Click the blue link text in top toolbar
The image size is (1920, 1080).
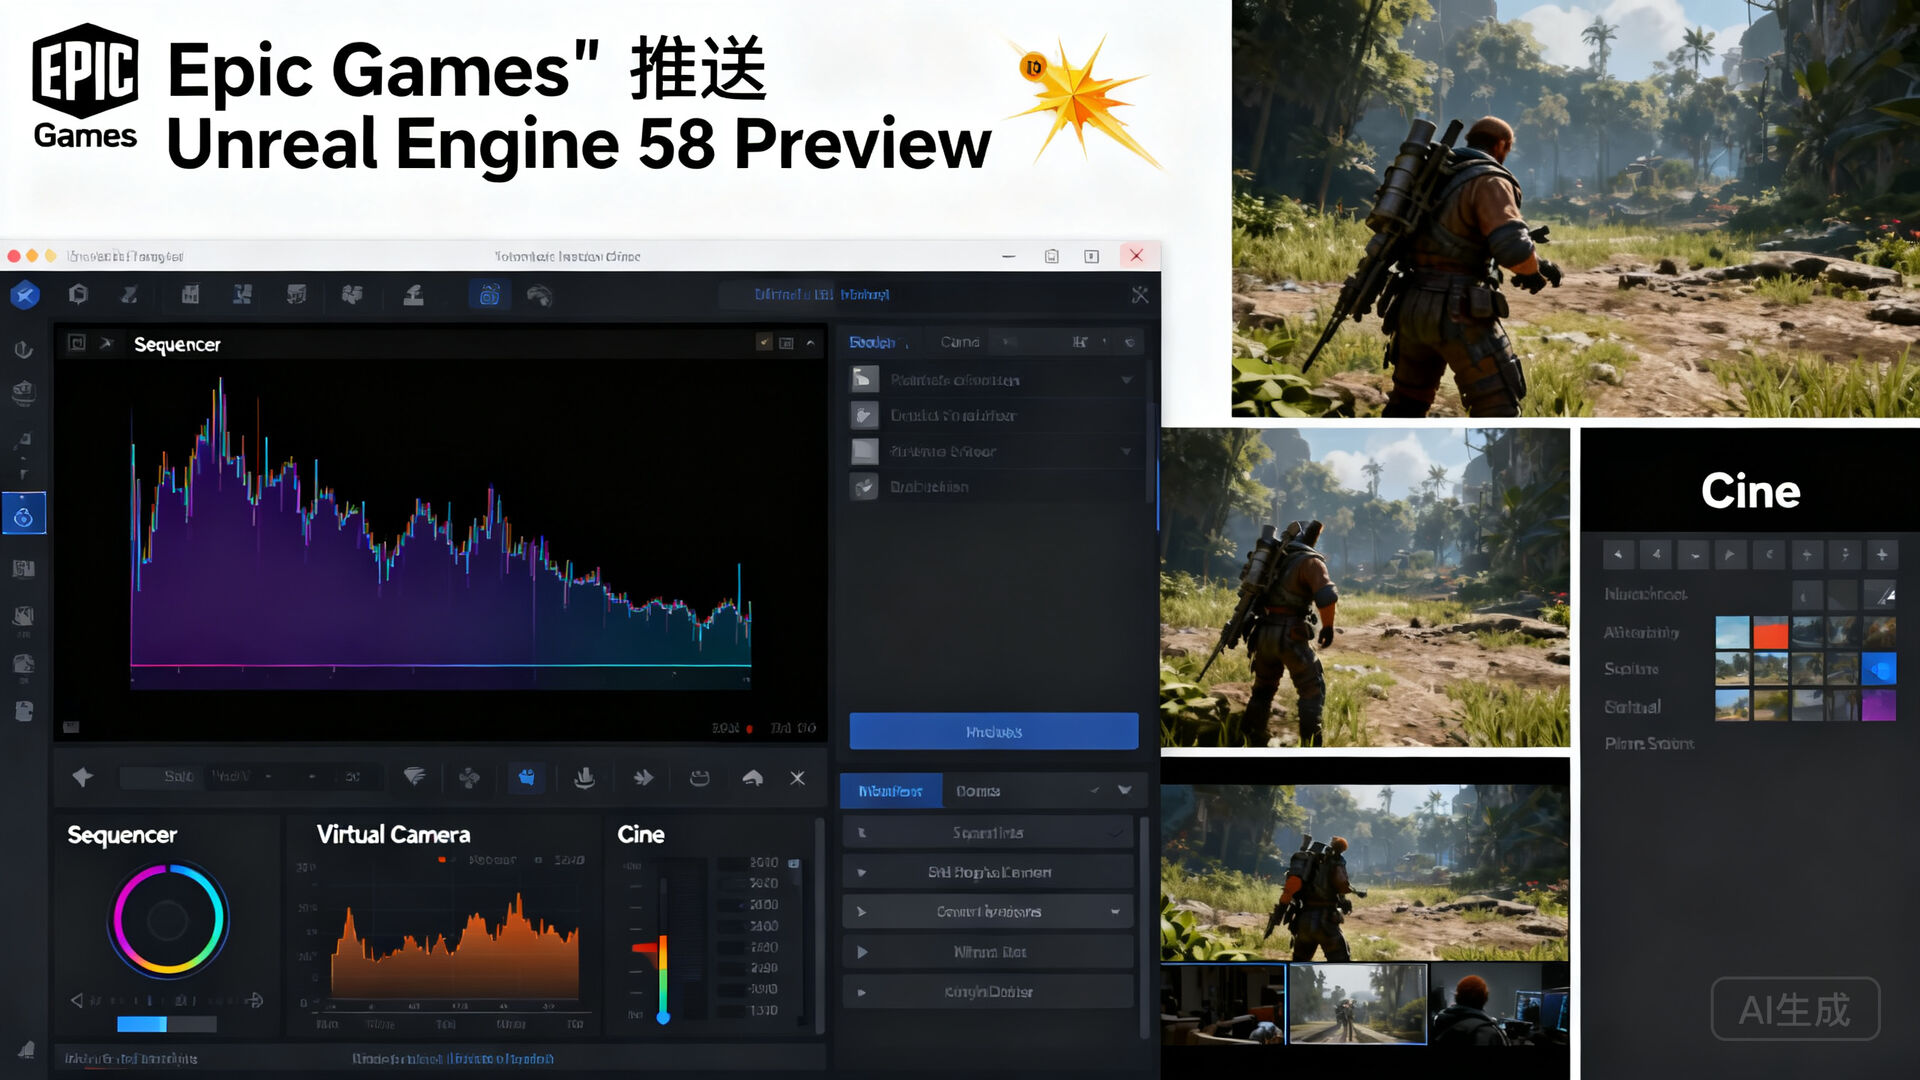point(822,294)
